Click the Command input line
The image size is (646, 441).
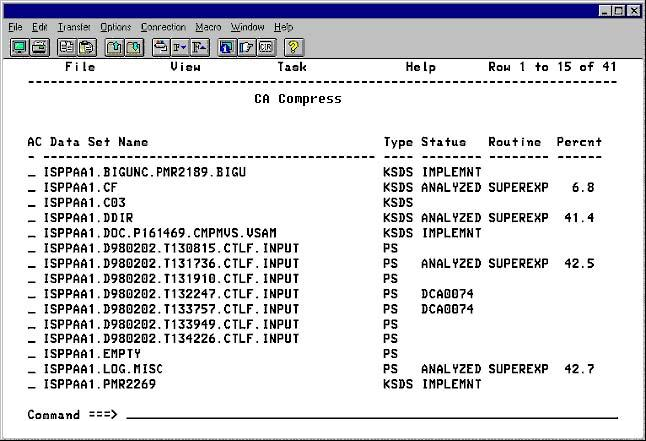click(370, 414)
